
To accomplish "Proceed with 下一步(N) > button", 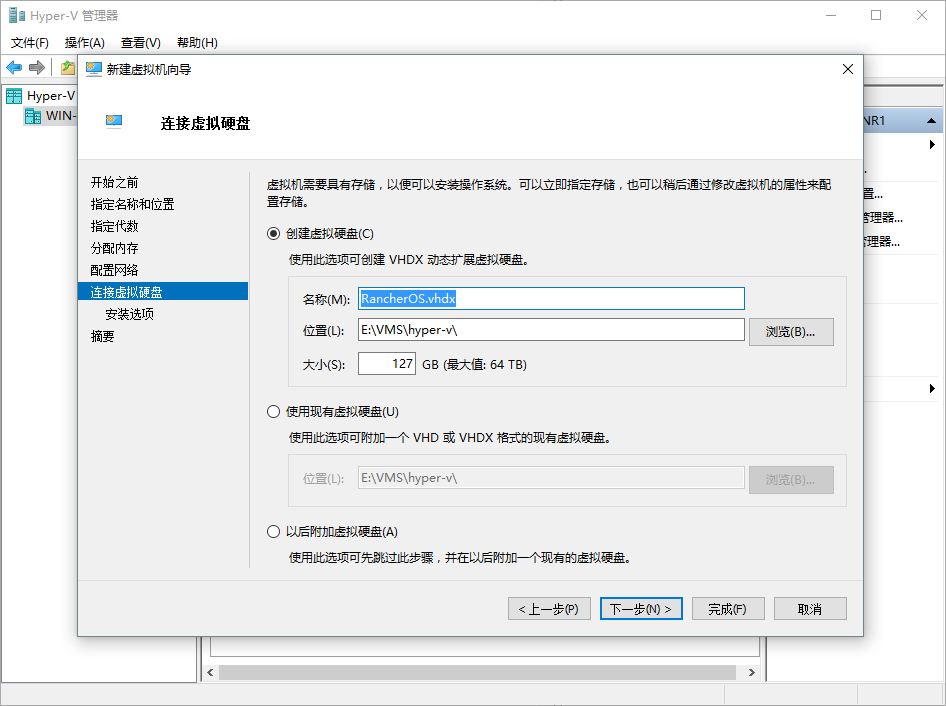I will [x=641, y=609].
